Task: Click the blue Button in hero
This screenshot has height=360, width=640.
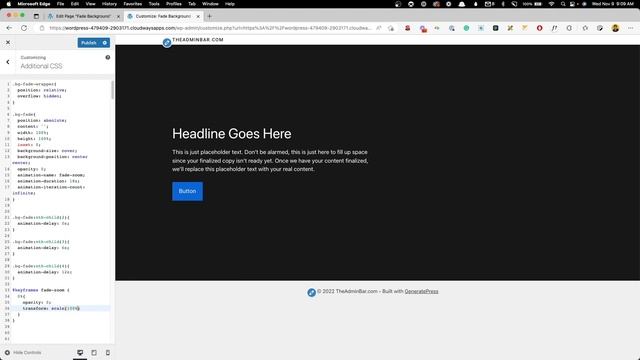Action: (x=187, y=191)
